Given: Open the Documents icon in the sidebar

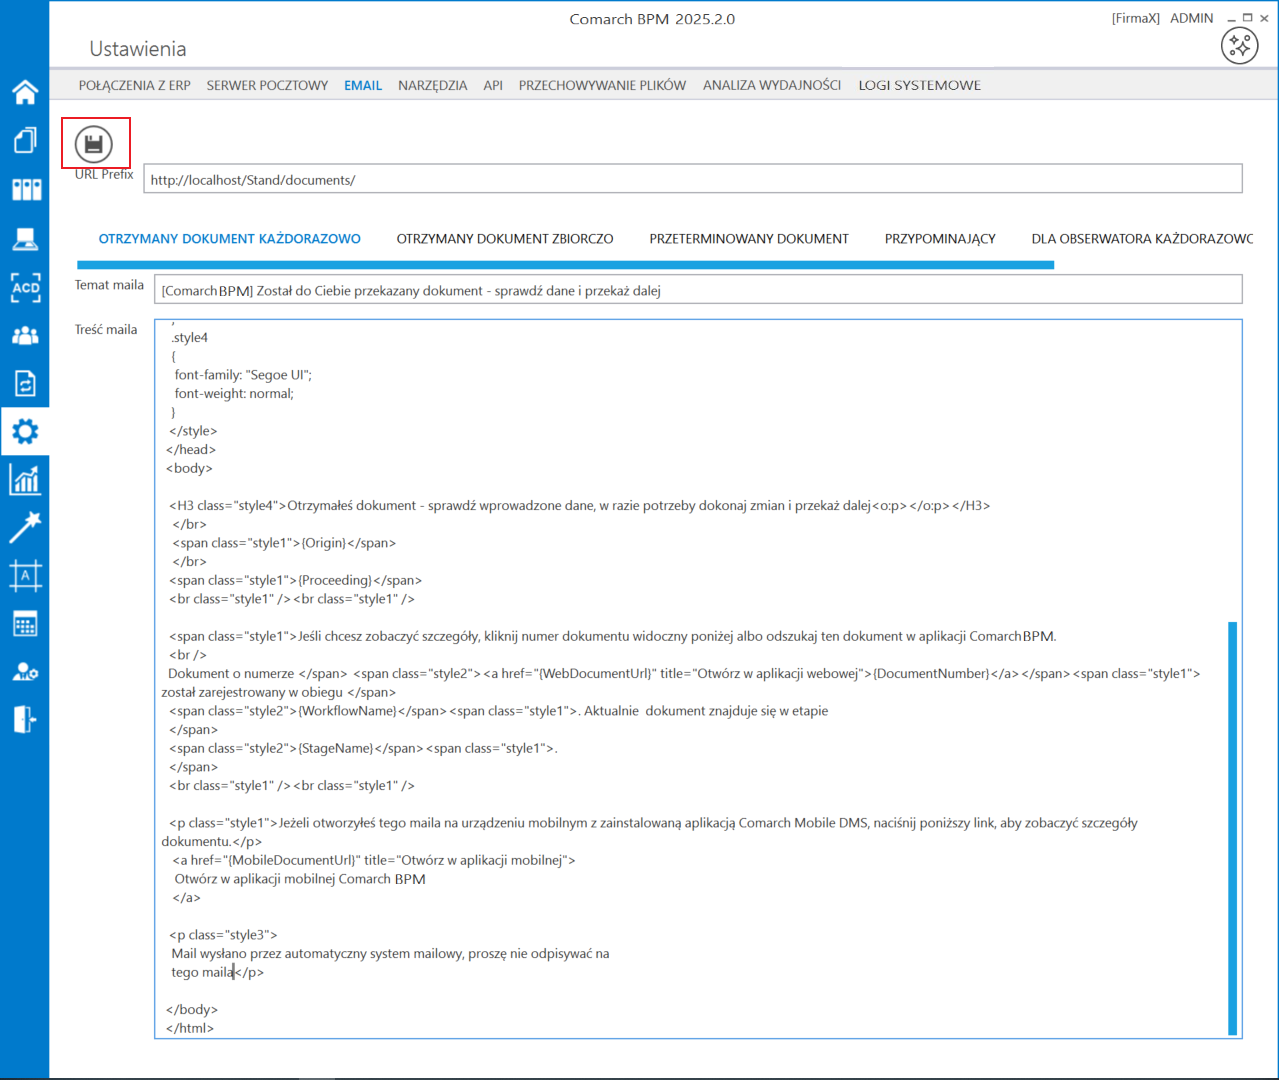Looking at the screenshot, I should [25, 140].
